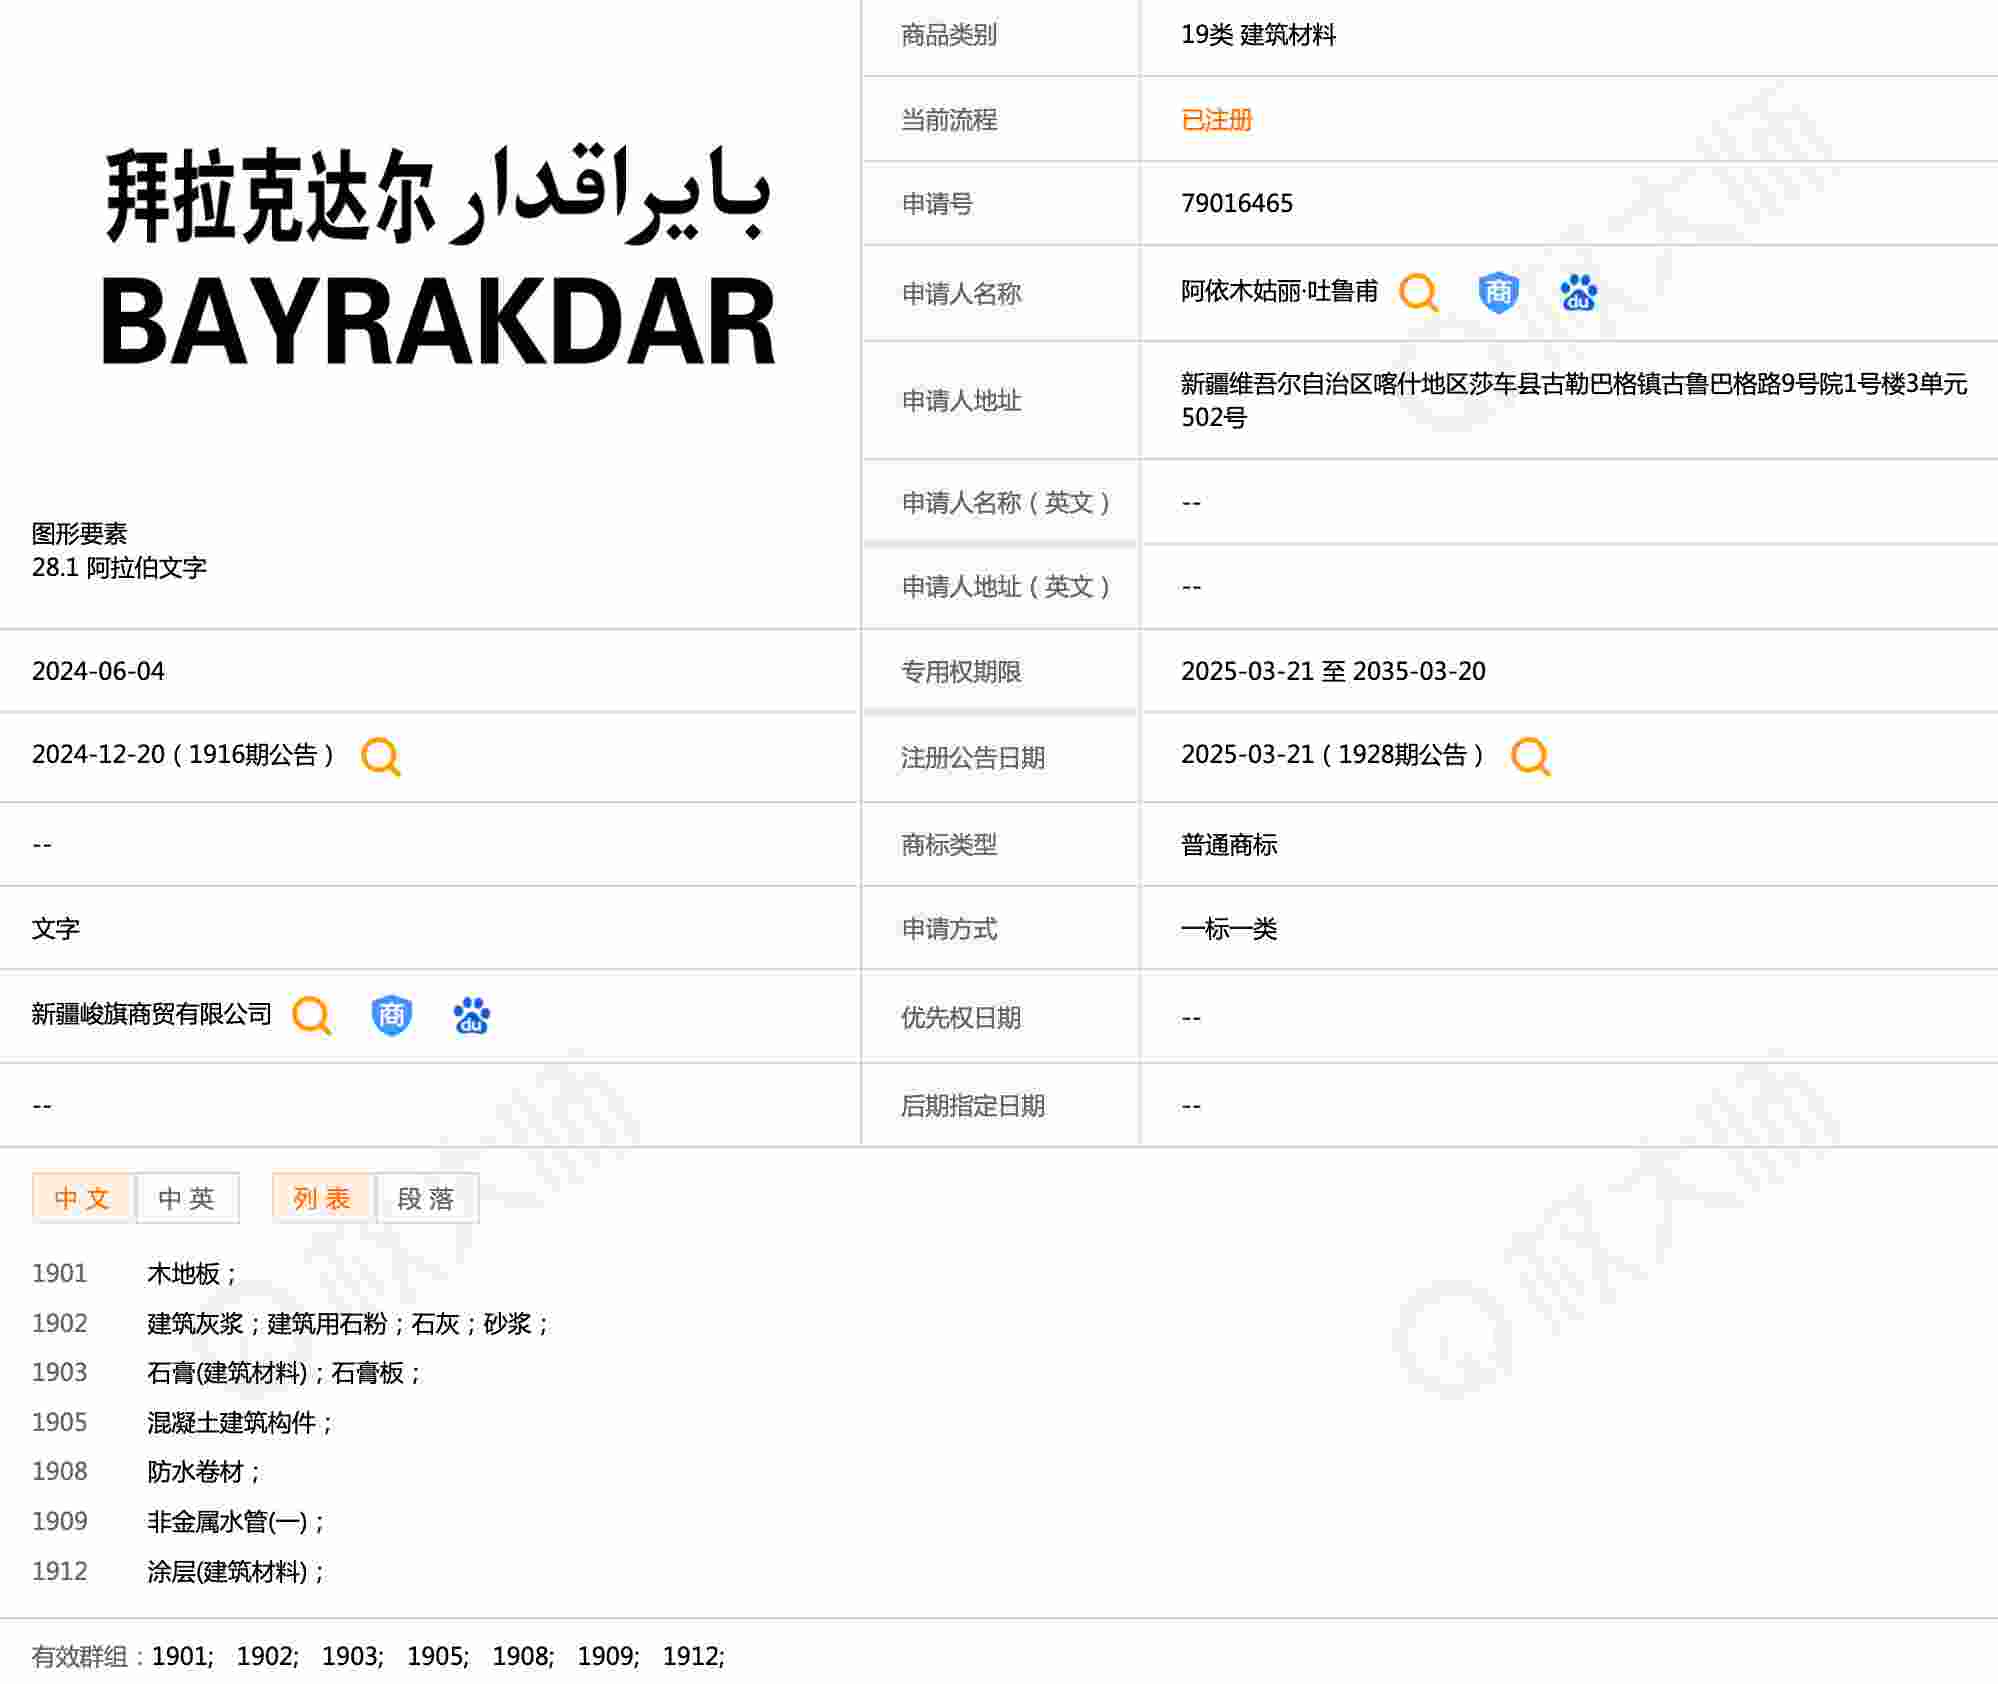Click search icon next to 1928期公告 date

(1530, 757)
